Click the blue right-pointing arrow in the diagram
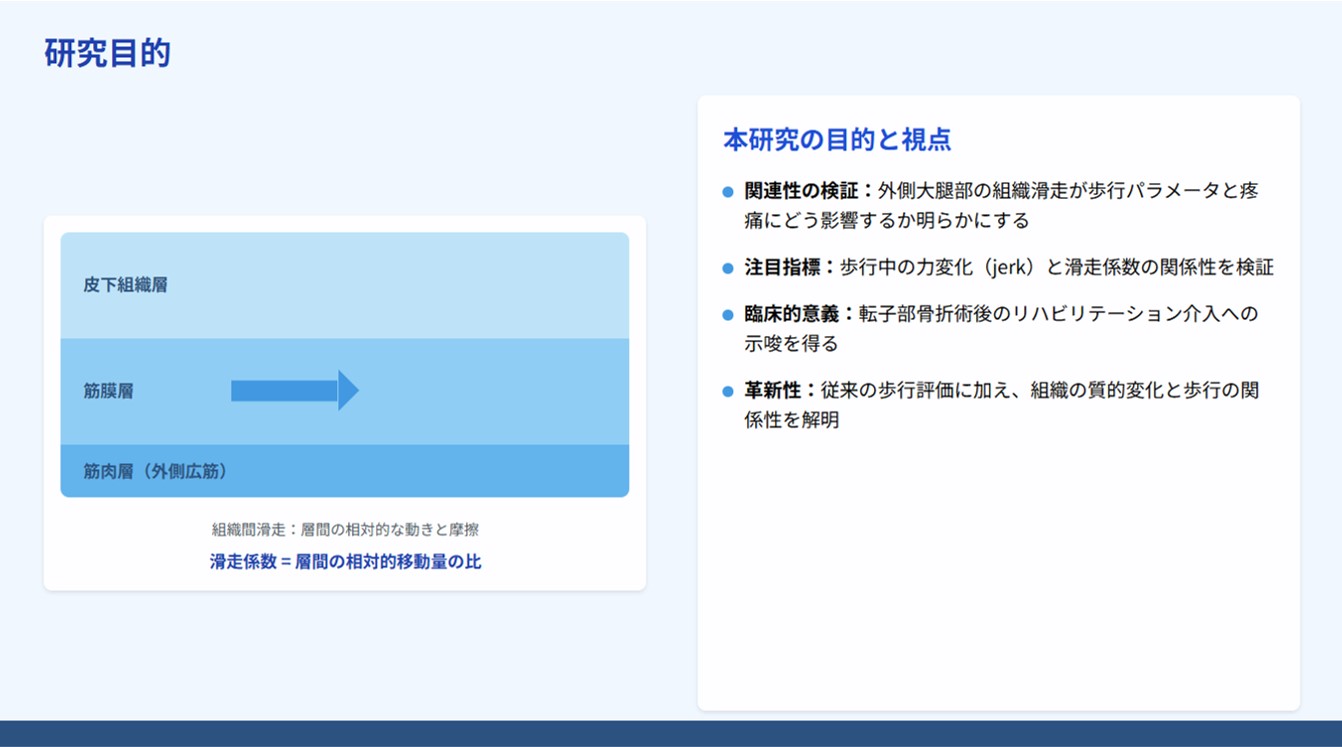Viewport: 1342px width, 747px height. 294,391
